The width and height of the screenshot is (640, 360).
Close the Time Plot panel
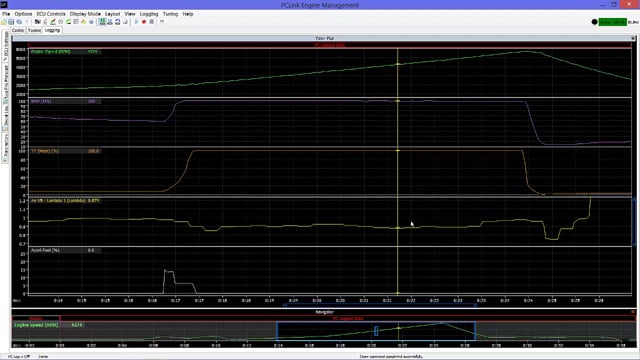pyautogui.click(x=633, y=38)
